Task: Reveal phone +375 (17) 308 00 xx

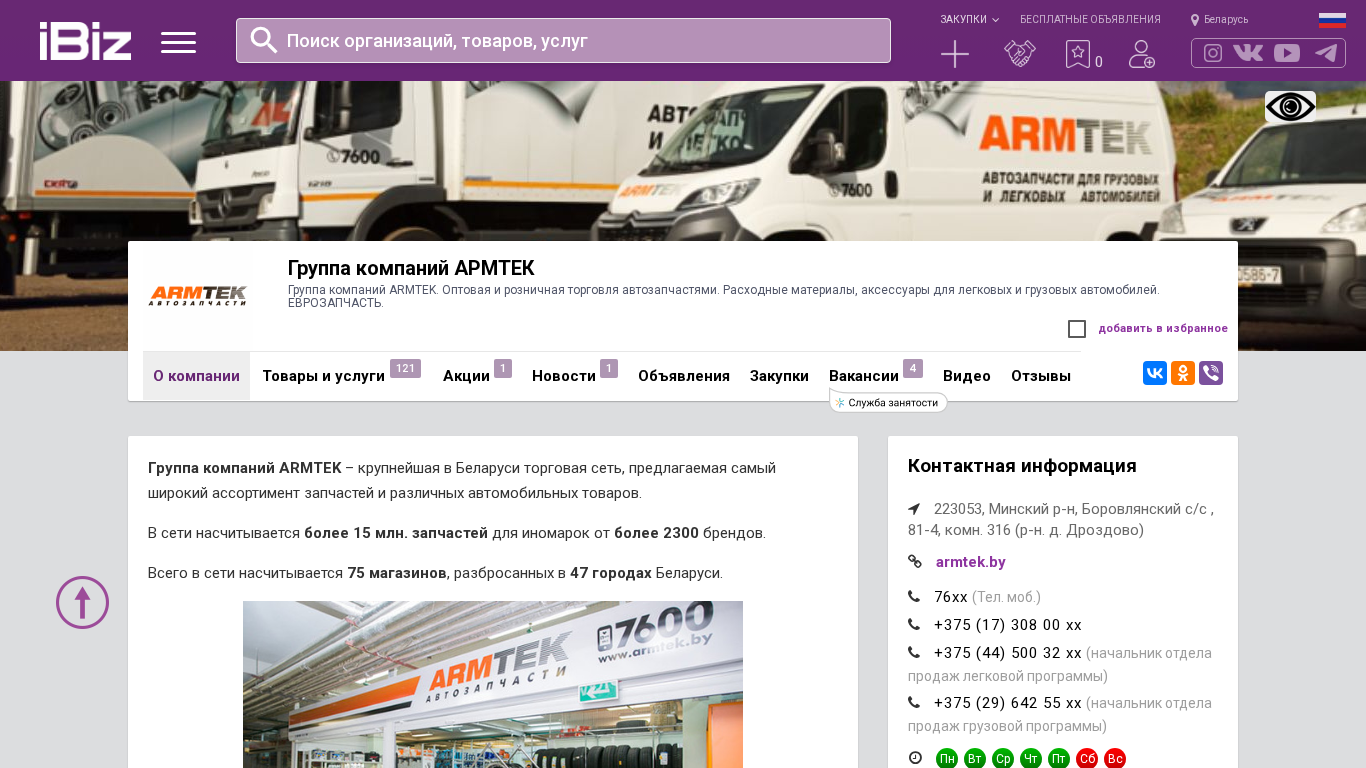Action: click(x=1008, y=625)
